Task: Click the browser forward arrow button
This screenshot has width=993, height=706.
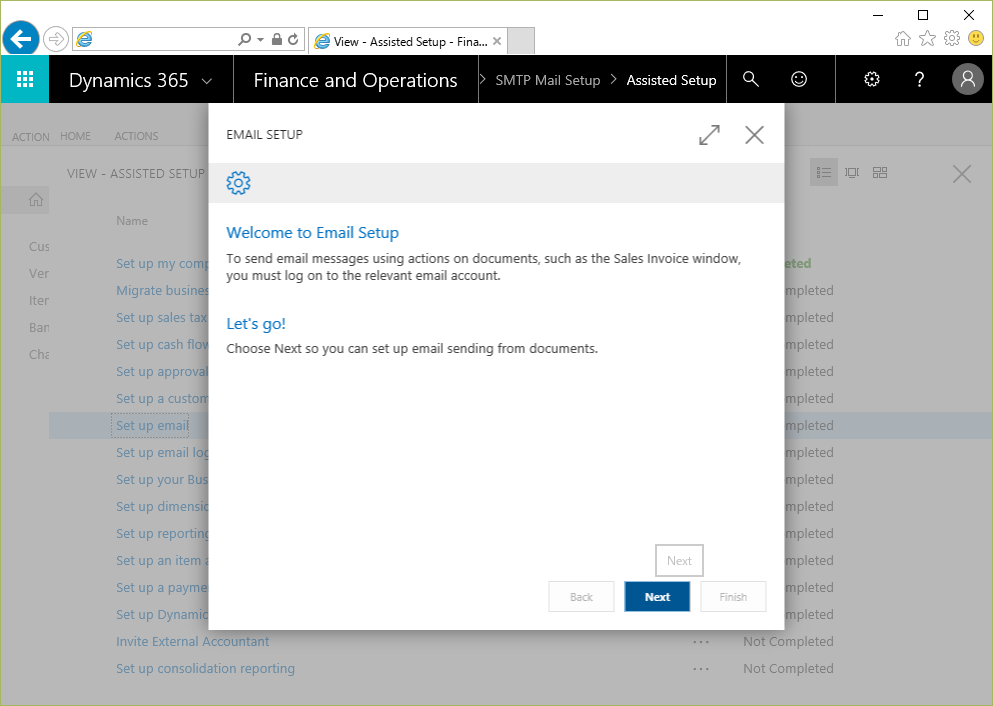Action: click(56, 39)
